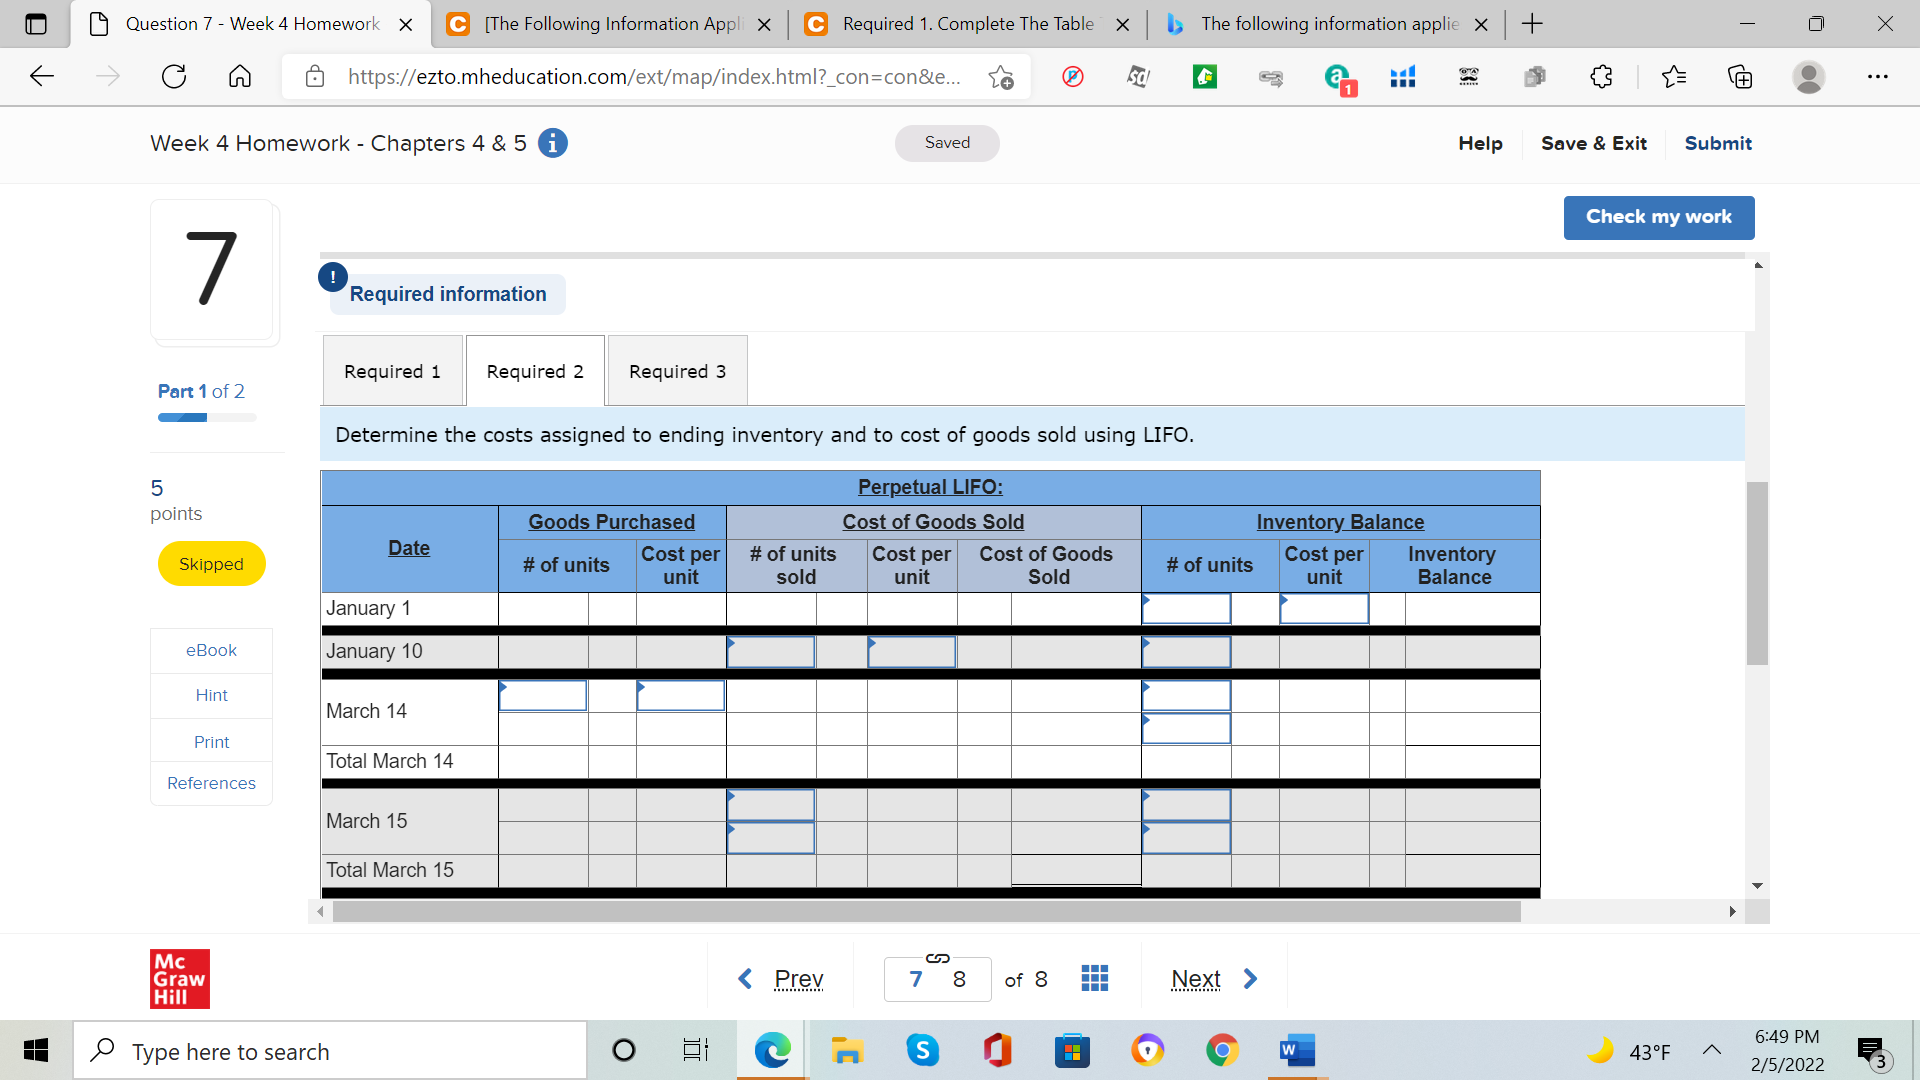Viewport: 1920px width, 1080px height.
Task: Switch to the Required 3 tab
Action: 677,371
